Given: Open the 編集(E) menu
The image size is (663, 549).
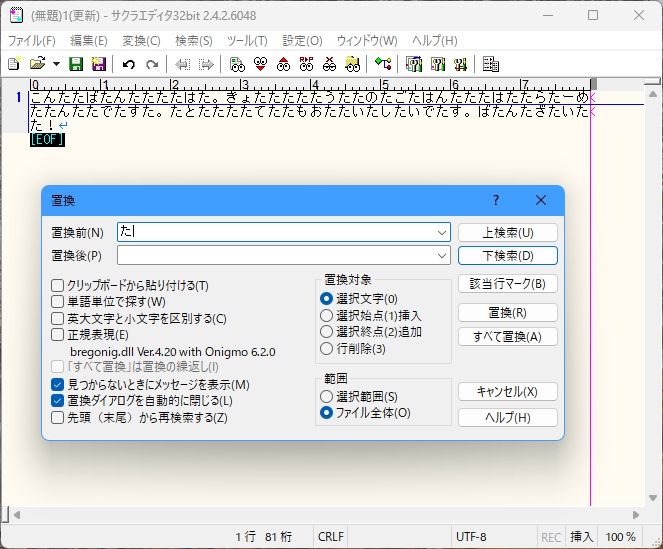Looking at the screenshot, I should tap(88, 41).
